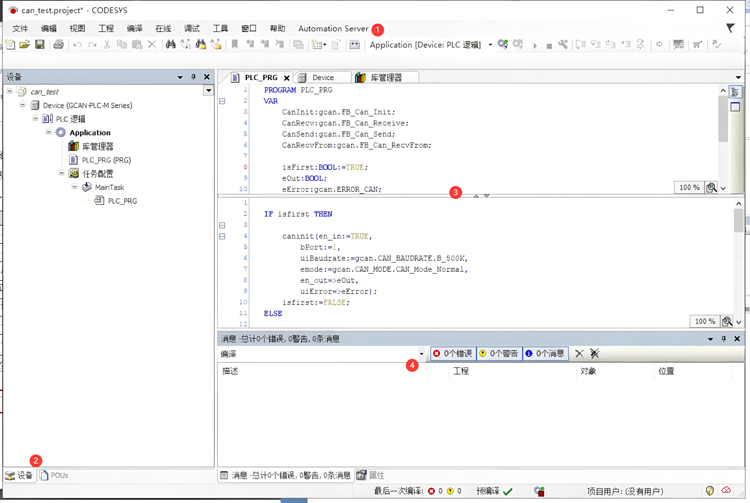This screenshot has height=503, width=750.
Task: Click the Find binoculars icon
Action: pos(170,45)
